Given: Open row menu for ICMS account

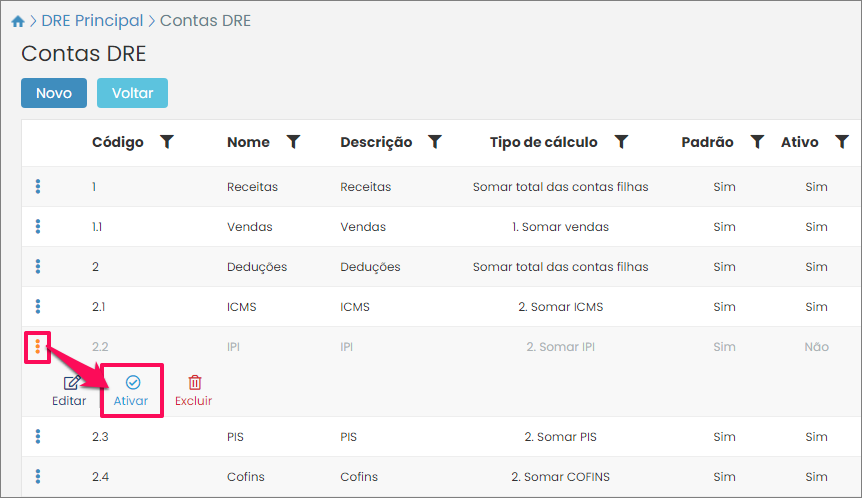Looking at the screenshot, I should 38,306.
